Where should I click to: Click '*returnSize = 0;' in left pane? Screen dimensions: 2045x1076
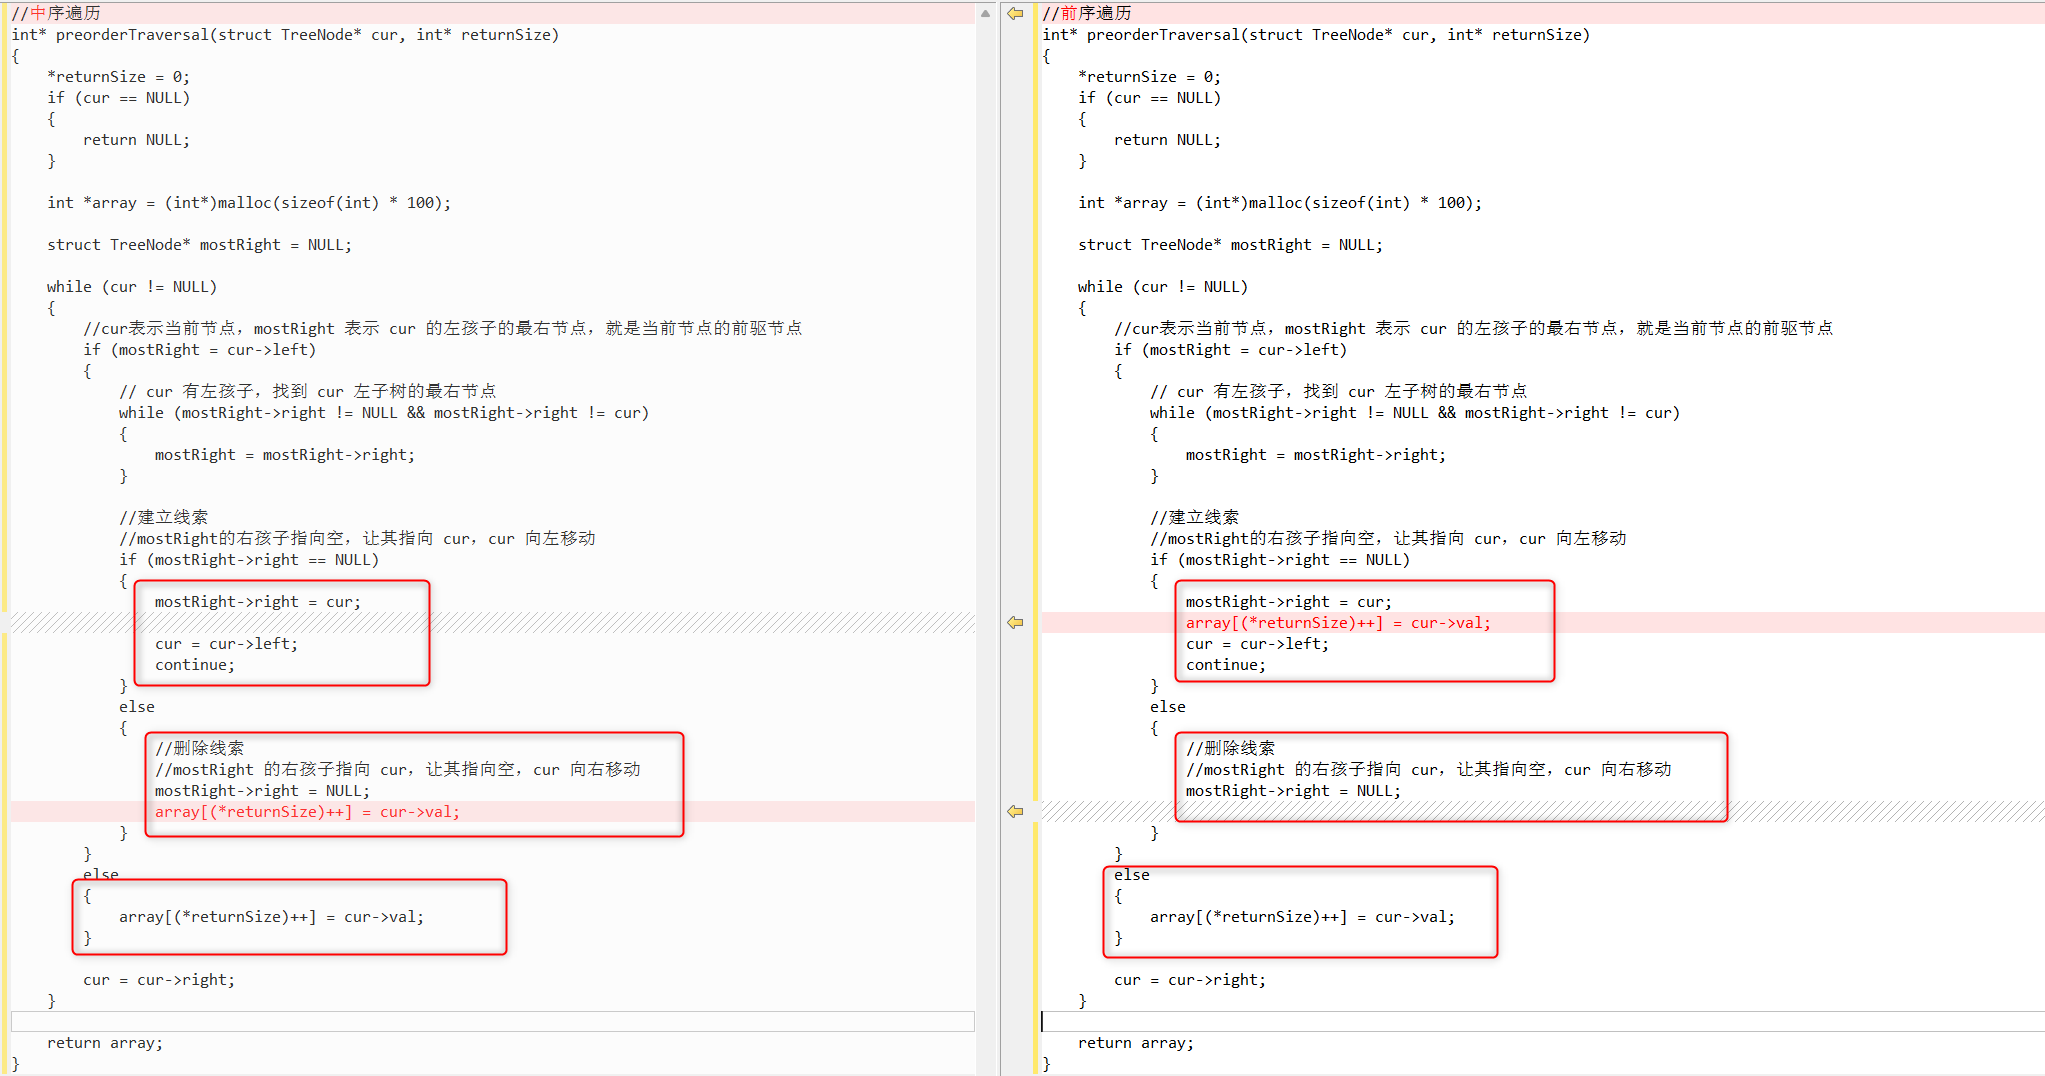118,77
